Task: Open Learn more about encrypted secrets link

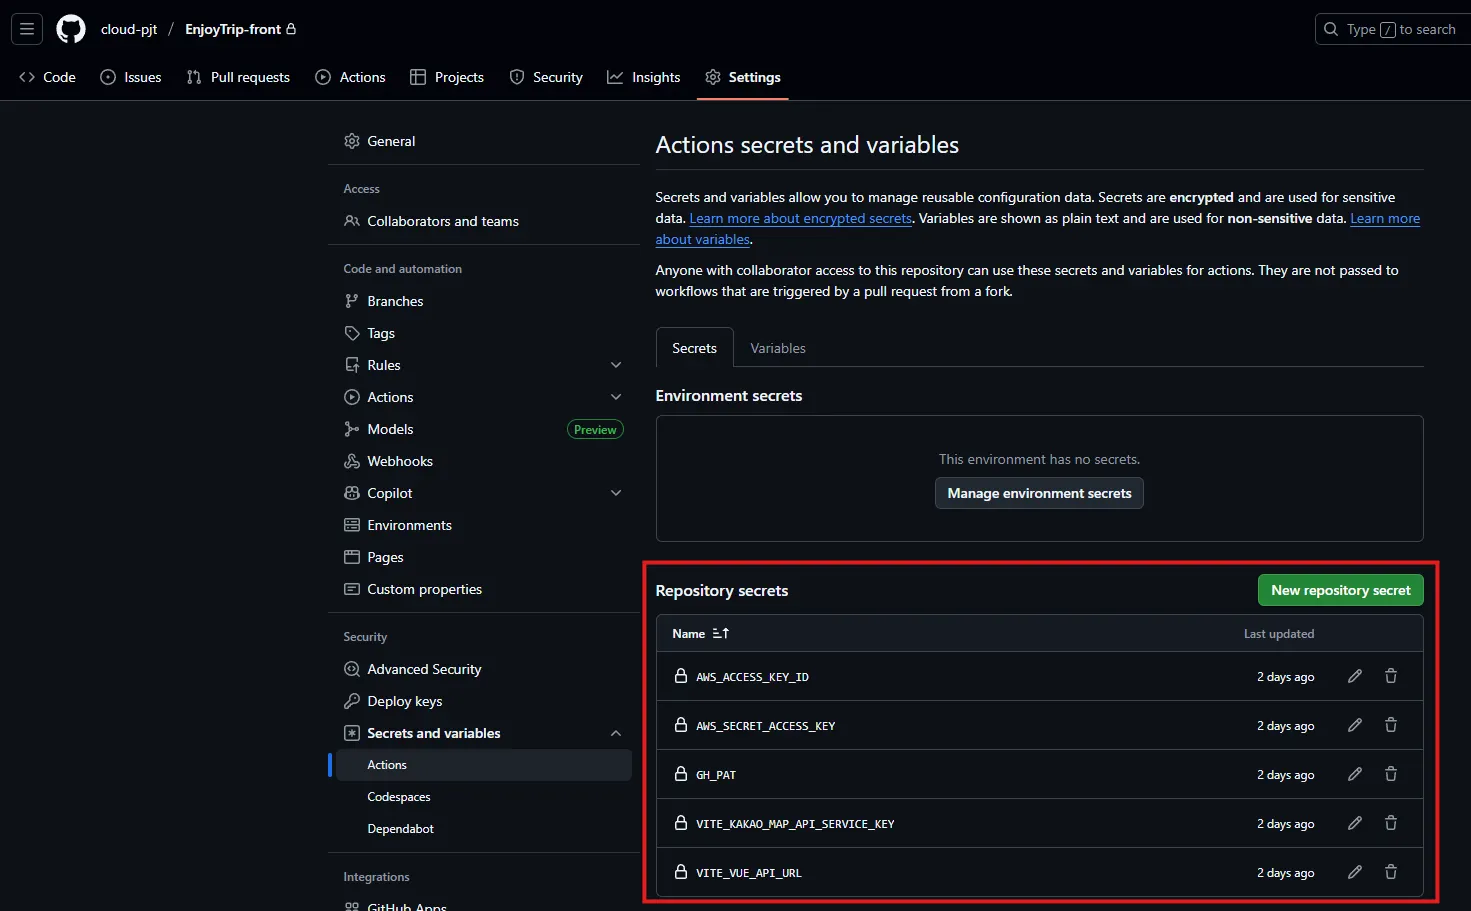Action: [x=800, y=218]
